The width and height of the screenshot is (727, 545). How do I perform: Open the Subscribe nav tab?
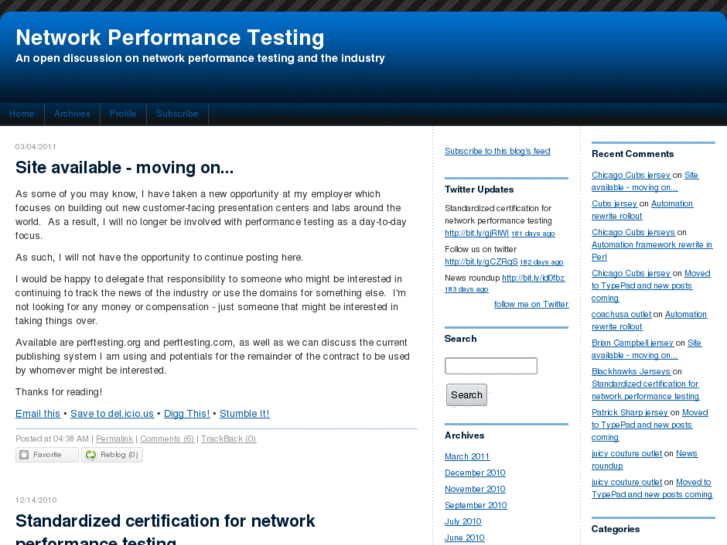tap(177, 114)
